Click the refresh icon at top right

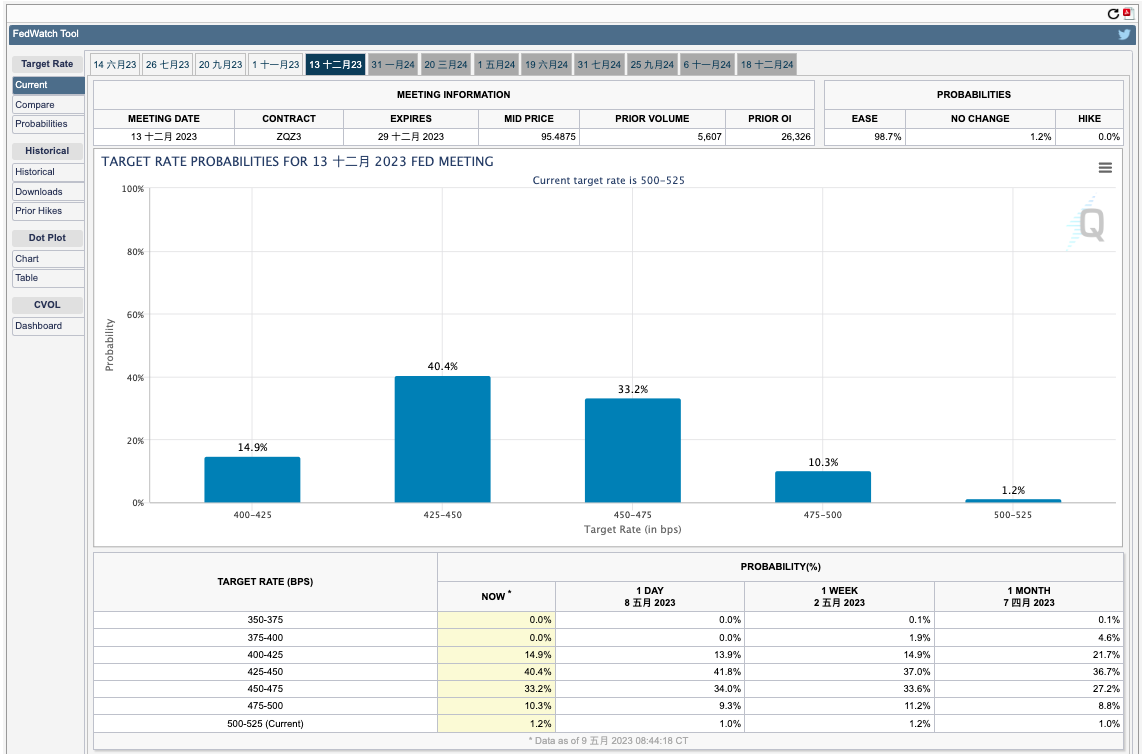point(1113,14)
